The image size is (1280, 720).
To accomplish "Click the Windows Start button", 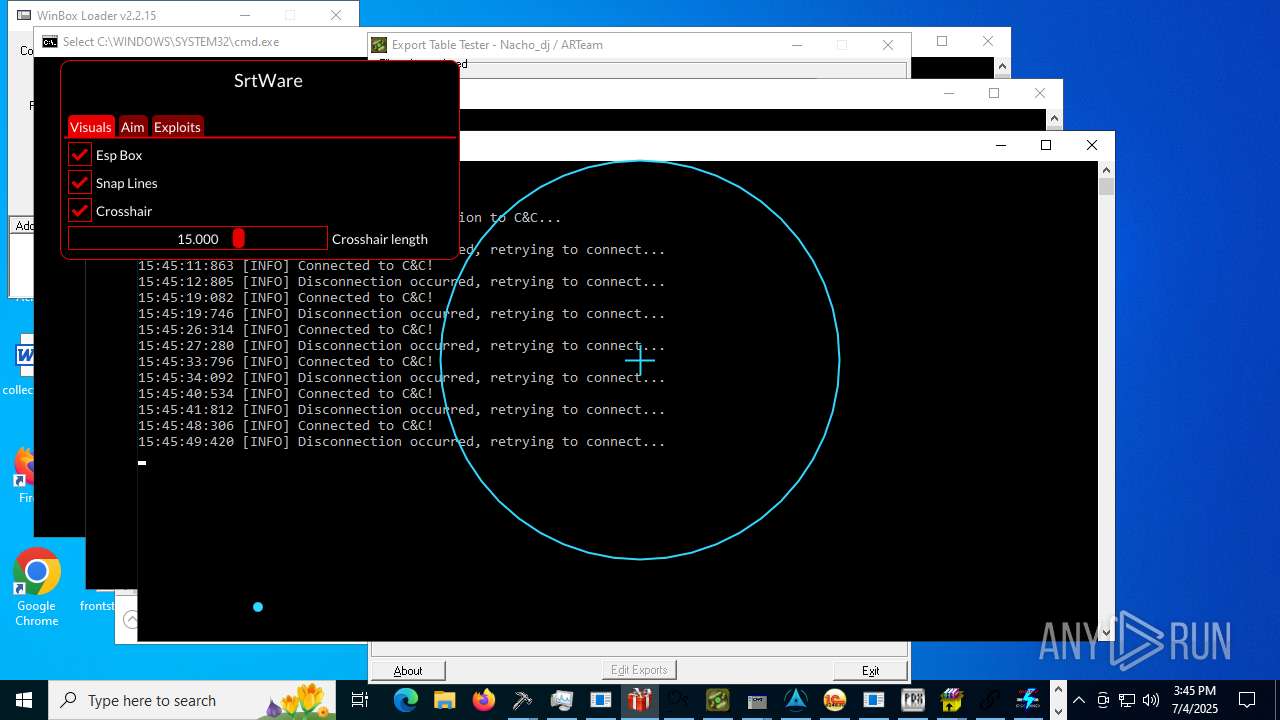I will pyautogui.click(x=24, y=700).
